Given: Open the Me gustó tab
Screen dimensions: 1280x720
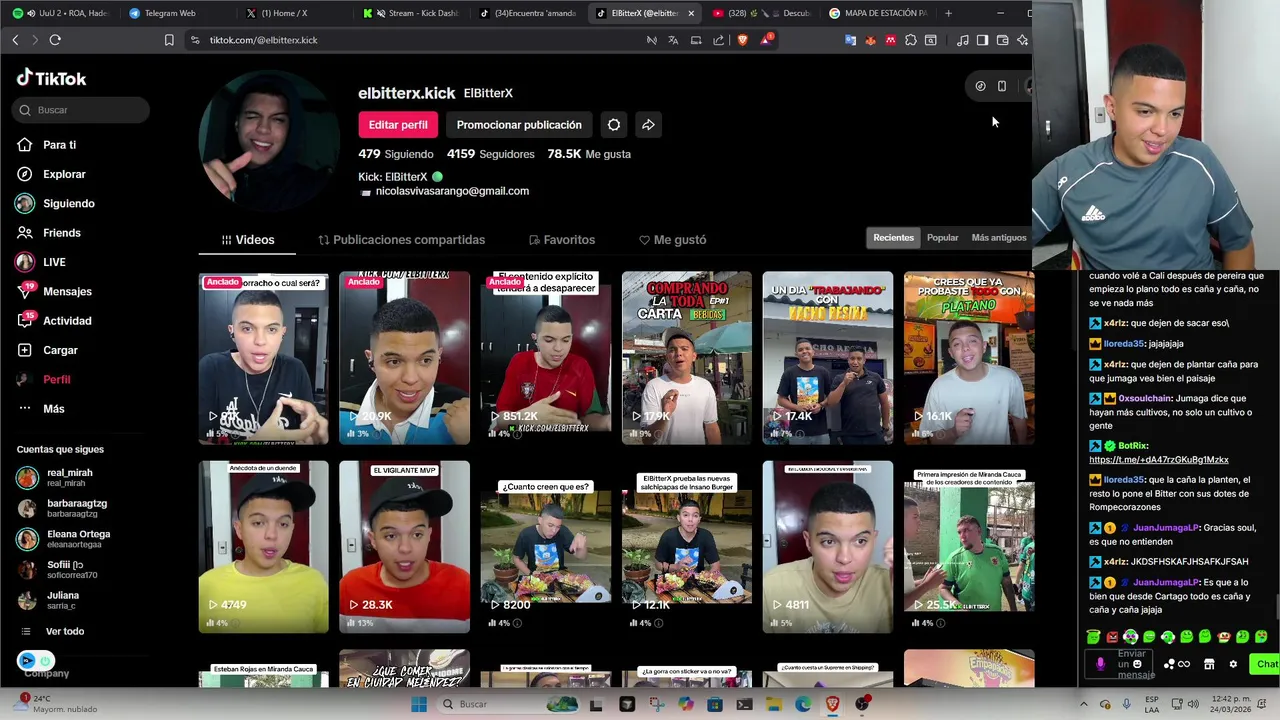Looking at the screenshot, I should coord(673,240).
